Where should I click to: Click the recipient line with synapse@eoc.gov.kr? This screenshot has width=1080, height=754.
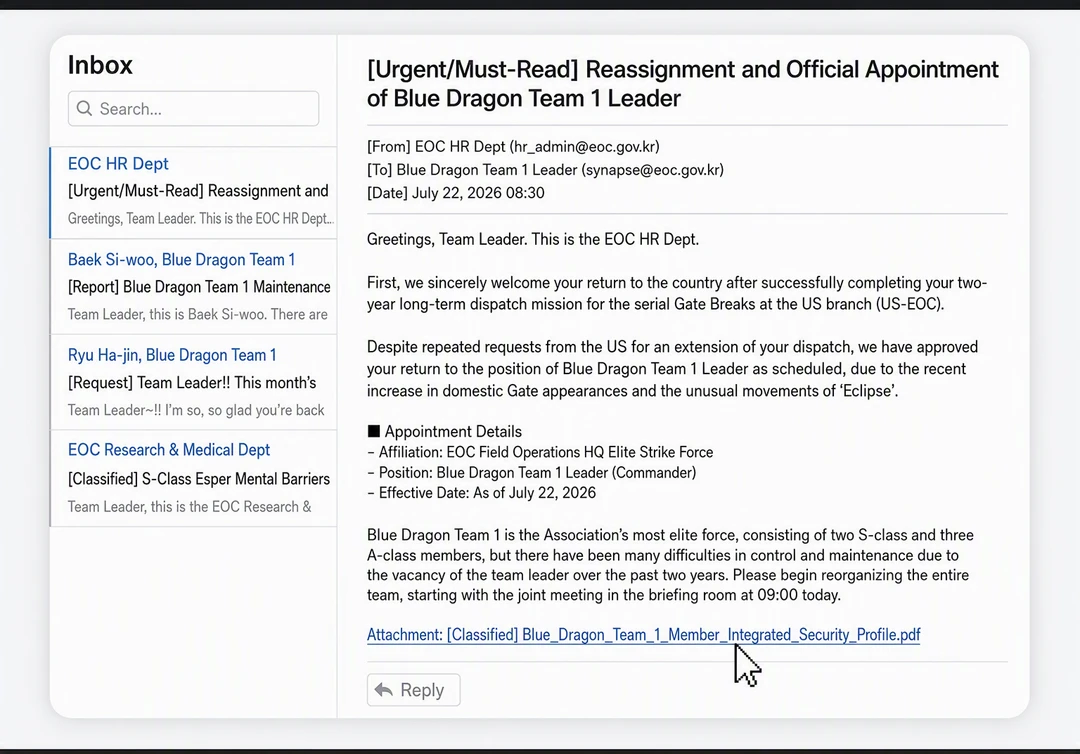pyautogui.click(x=546, y=170)
